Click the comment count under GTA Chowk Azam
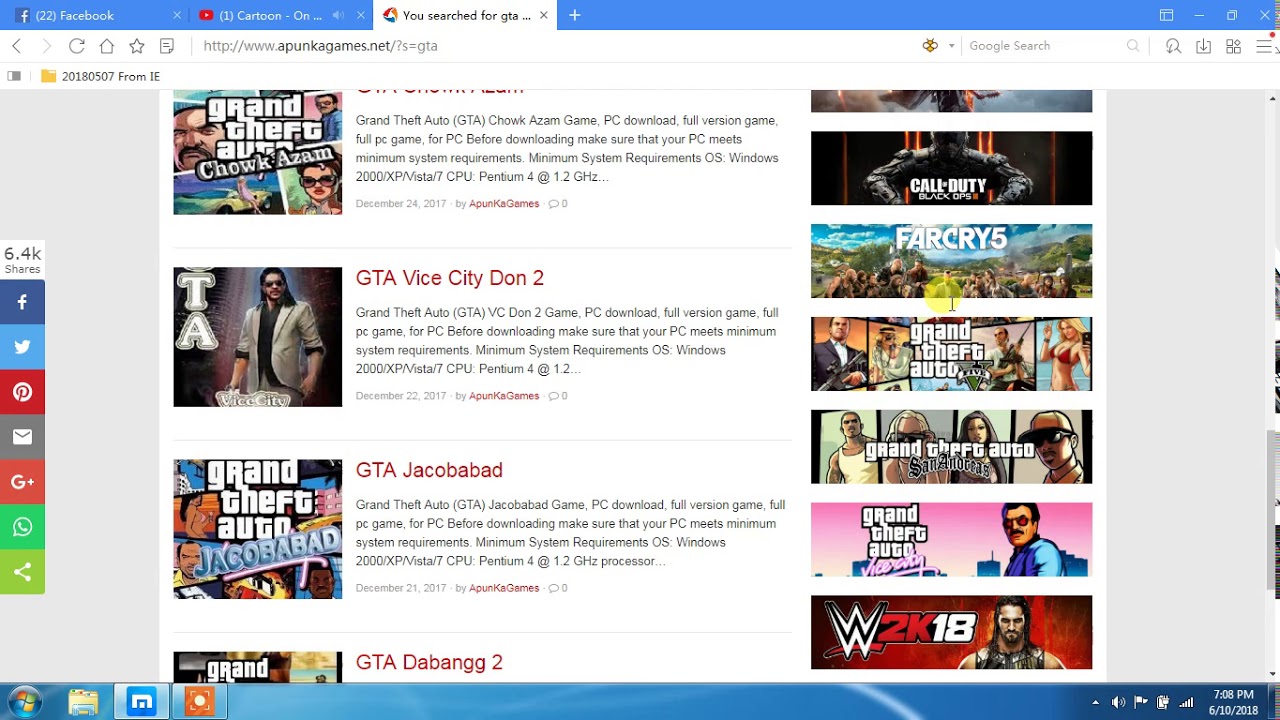This screenshot has width=1280, height=720. tap(558, 204)
